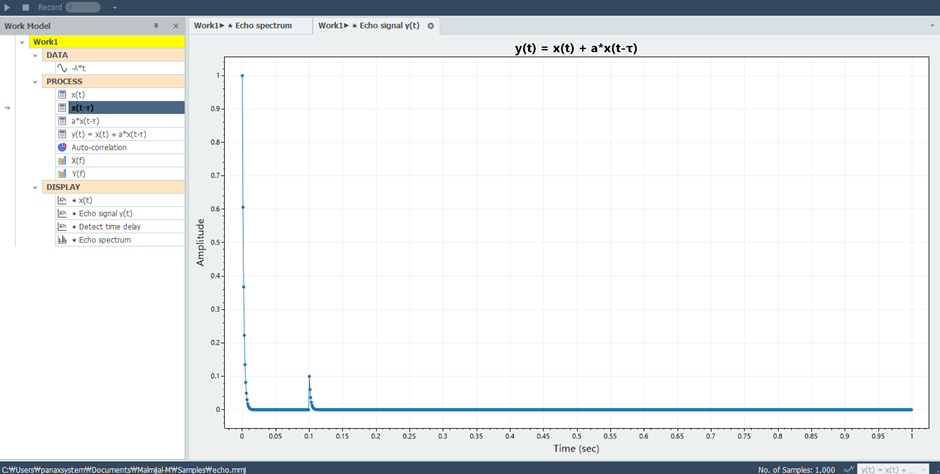Click the x(t) calculator icon
The width and height of the screenshot is (940, 474).
[x=62, y=95]
